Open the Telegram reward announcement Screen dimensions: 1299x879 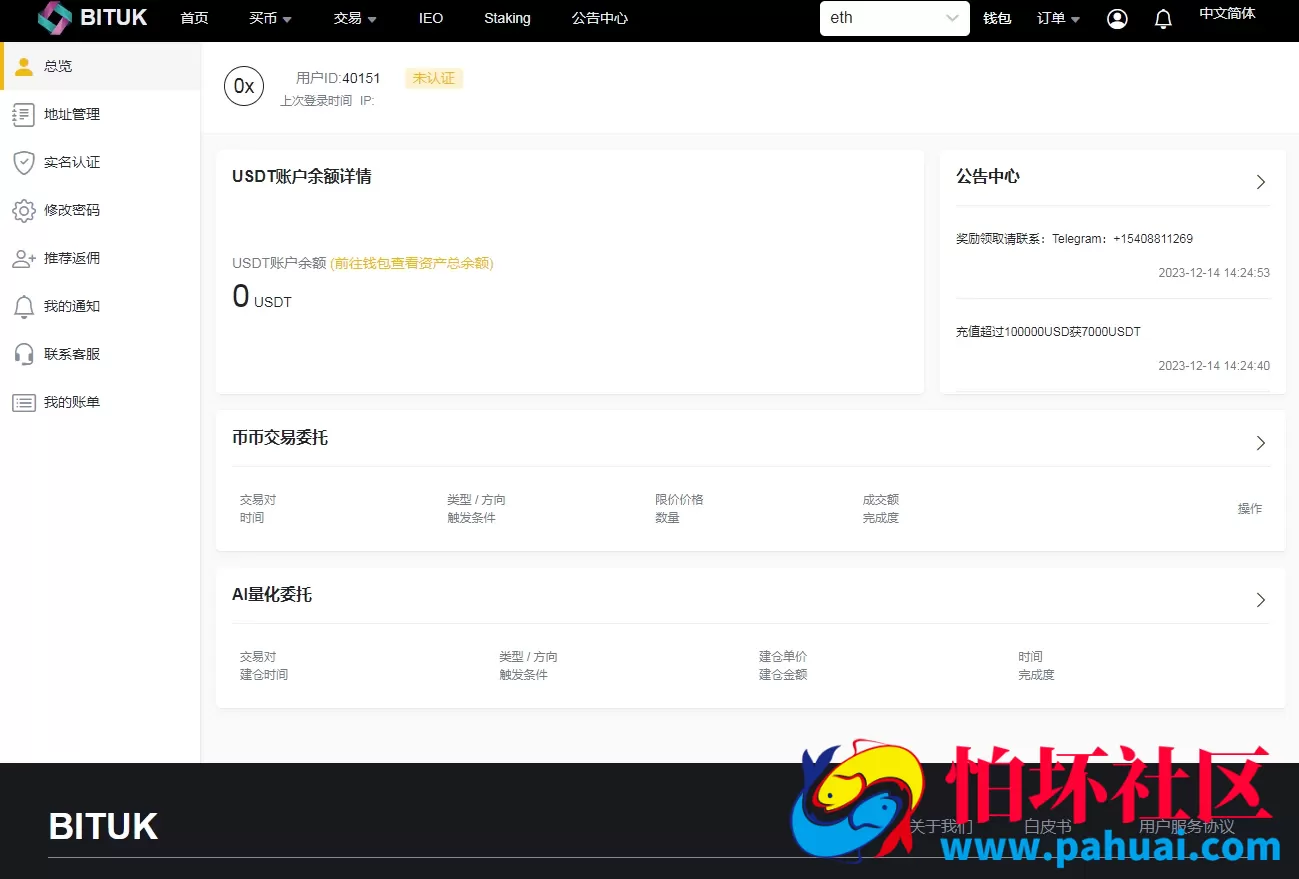(1074, 239)
